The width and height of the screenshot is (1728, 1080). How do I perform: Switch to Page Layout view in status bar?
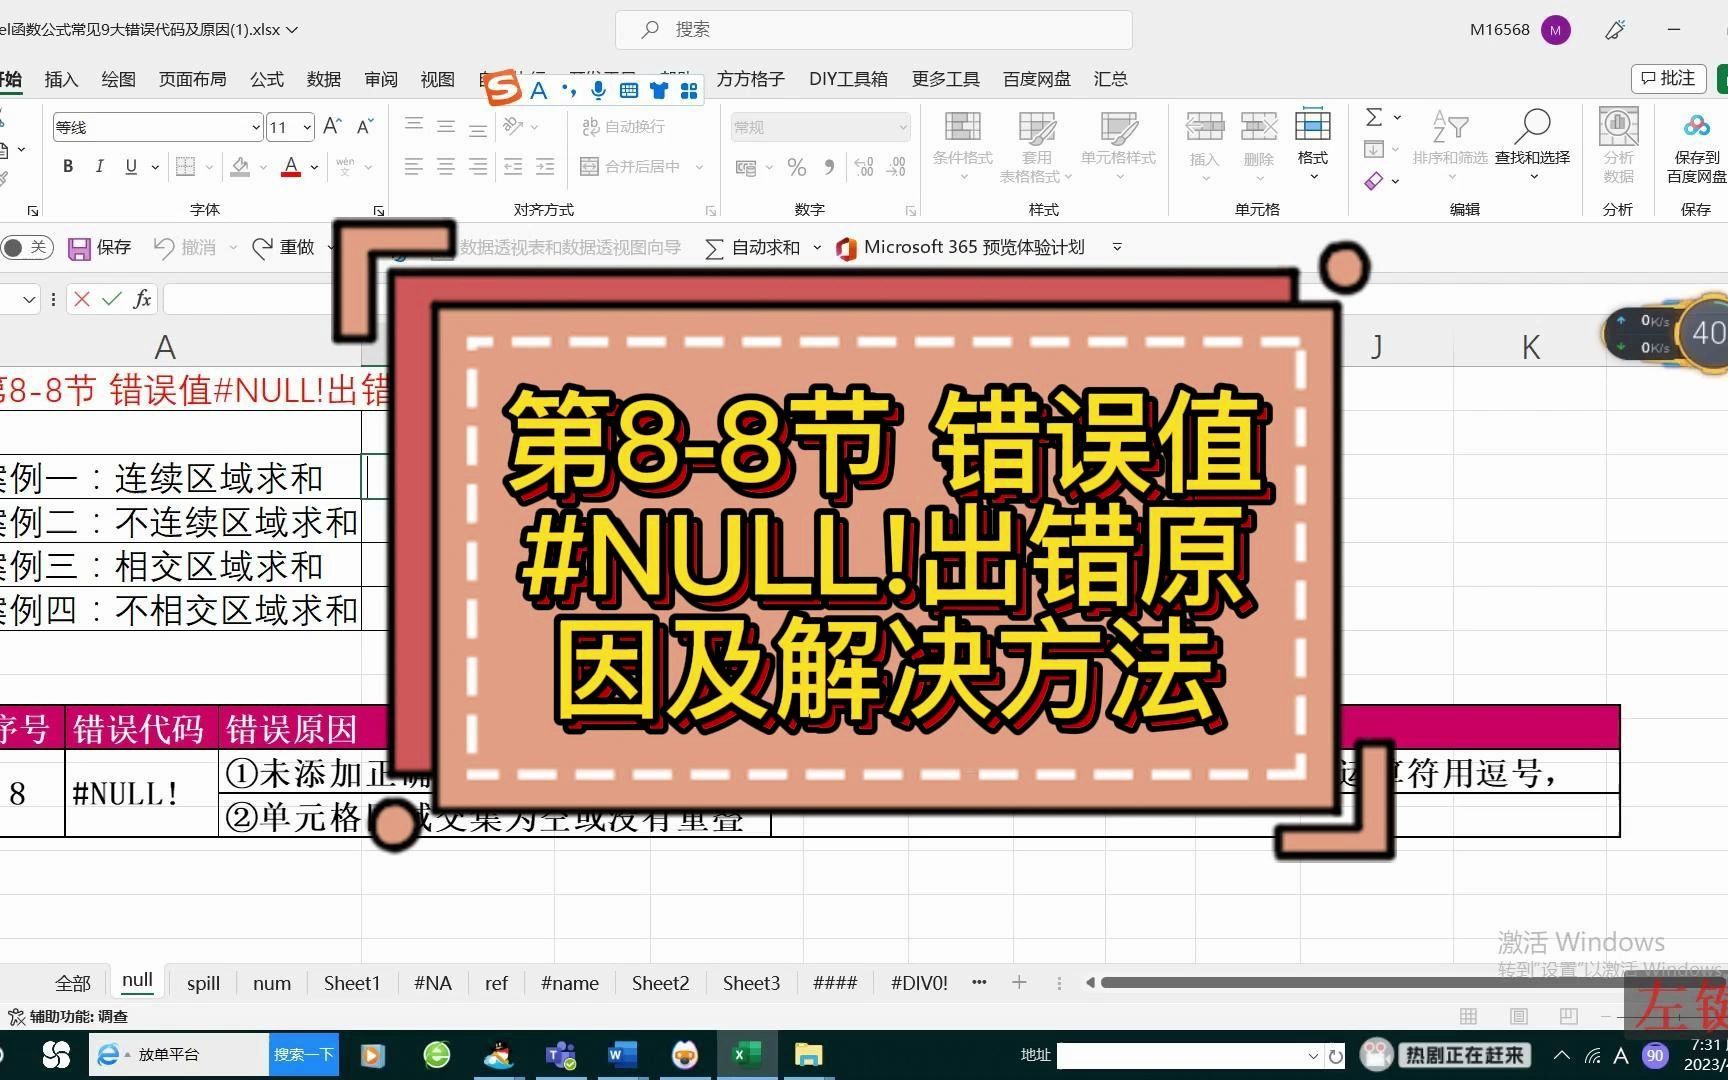[1518, 1016]
